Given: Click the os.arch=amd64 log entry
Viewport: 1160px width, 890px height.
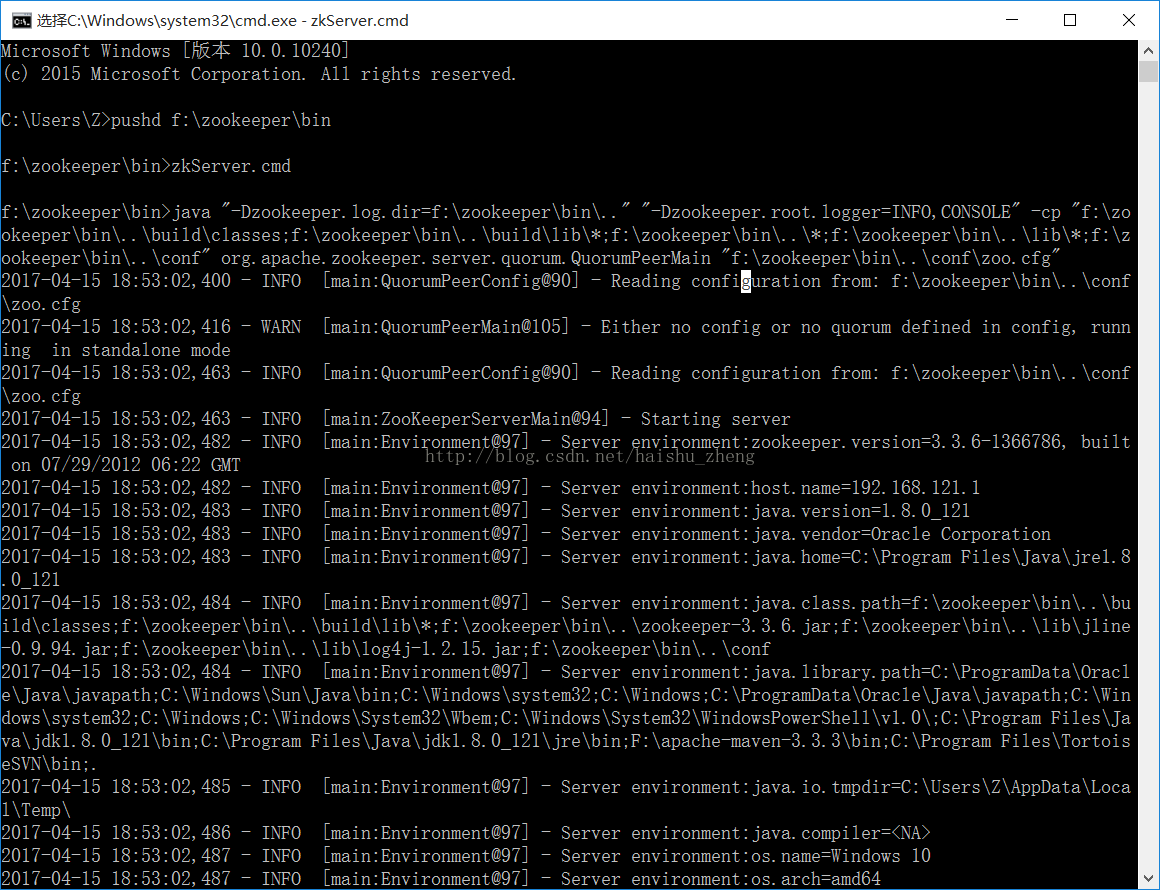Looking at the screenshot, I should coord(441,879).
